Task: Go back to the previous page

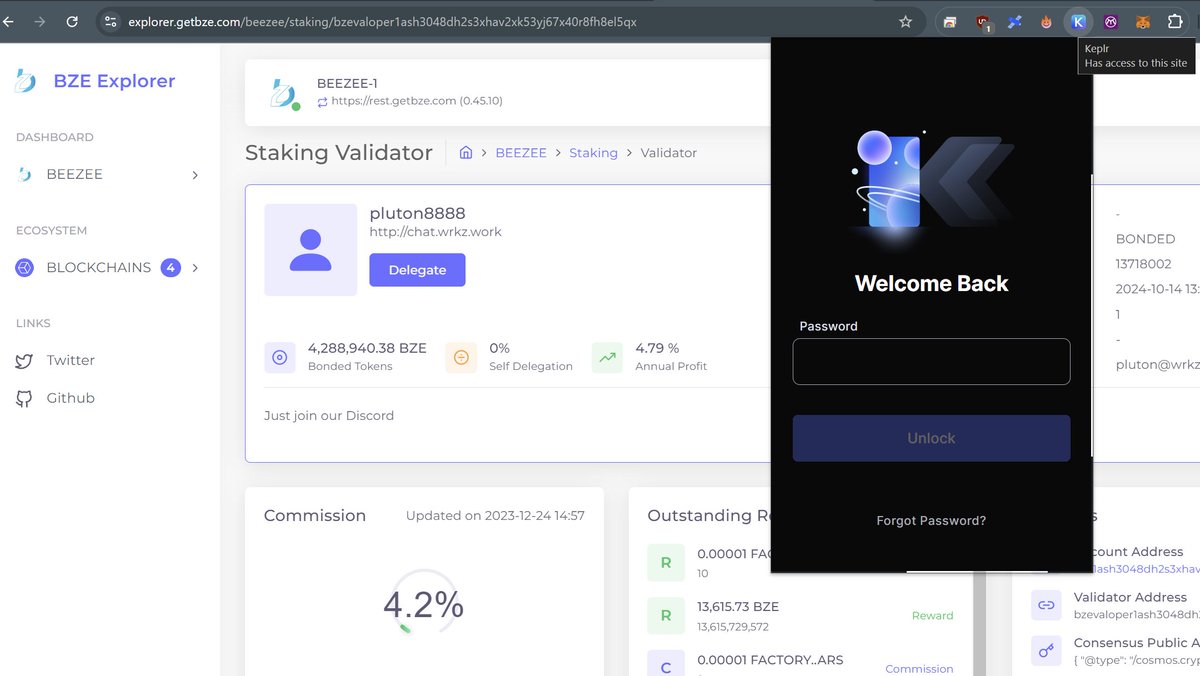Action: [x=8, y=21]
